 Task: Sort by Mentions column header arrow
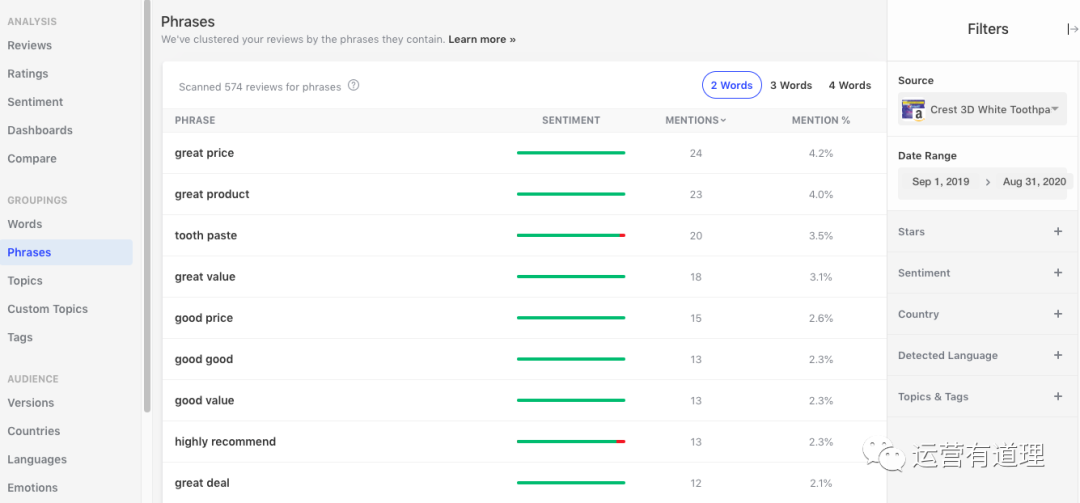point(723,120)
